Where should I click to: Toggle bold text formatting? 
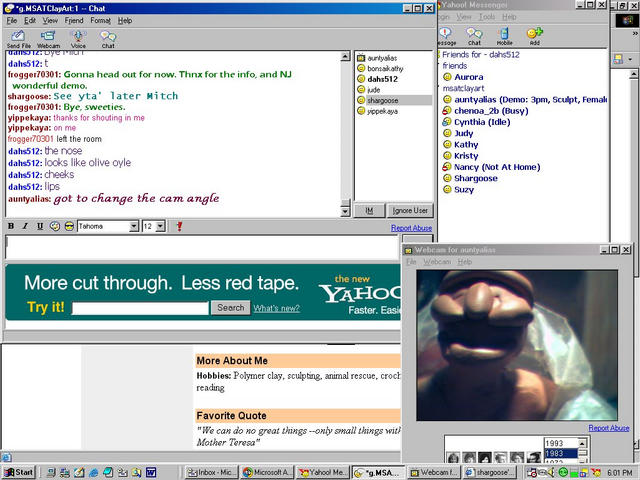click(11, 226)
